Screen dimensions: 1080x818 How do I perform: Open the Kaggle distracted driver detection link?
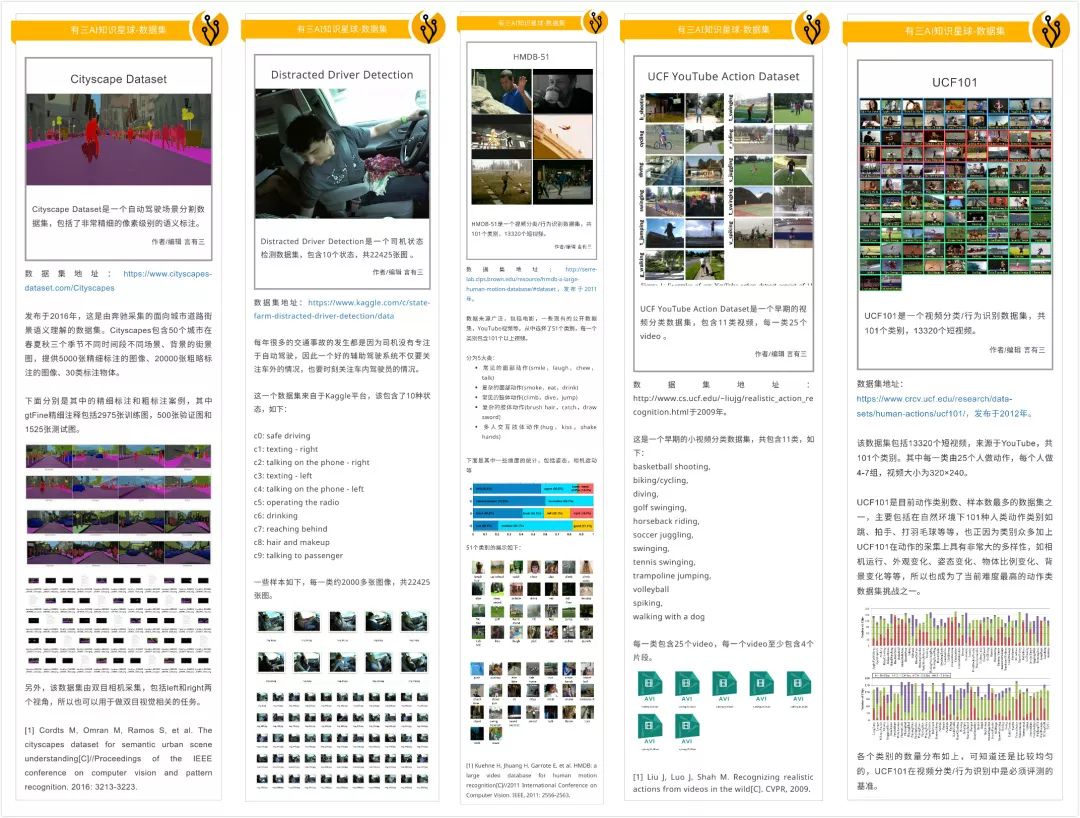point(342,309)
